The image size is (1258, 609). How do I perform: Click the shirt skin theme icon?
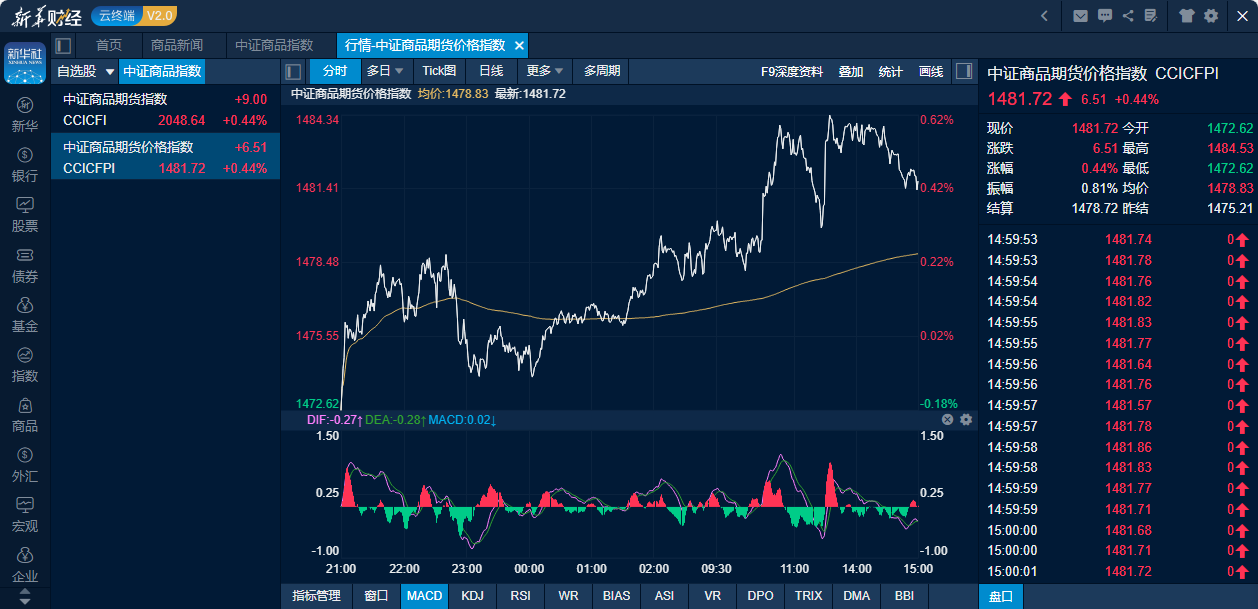click(1187, 15)
